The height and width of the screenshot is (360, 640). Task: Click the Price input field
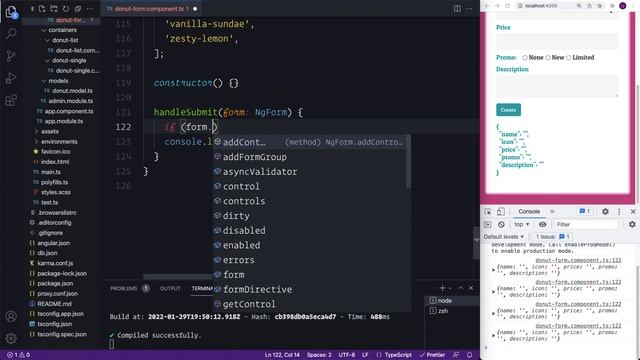tap(557, 41)
